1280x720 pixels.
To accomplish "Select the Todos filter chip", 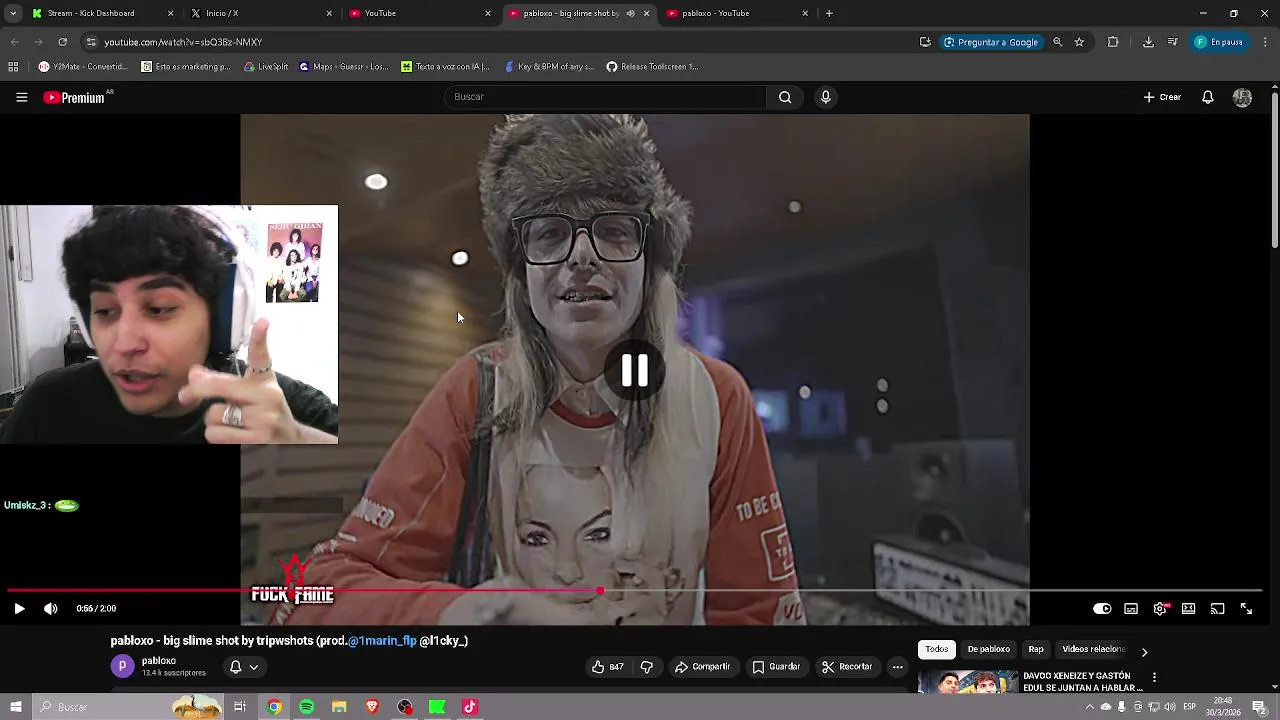I will (937, 649).
